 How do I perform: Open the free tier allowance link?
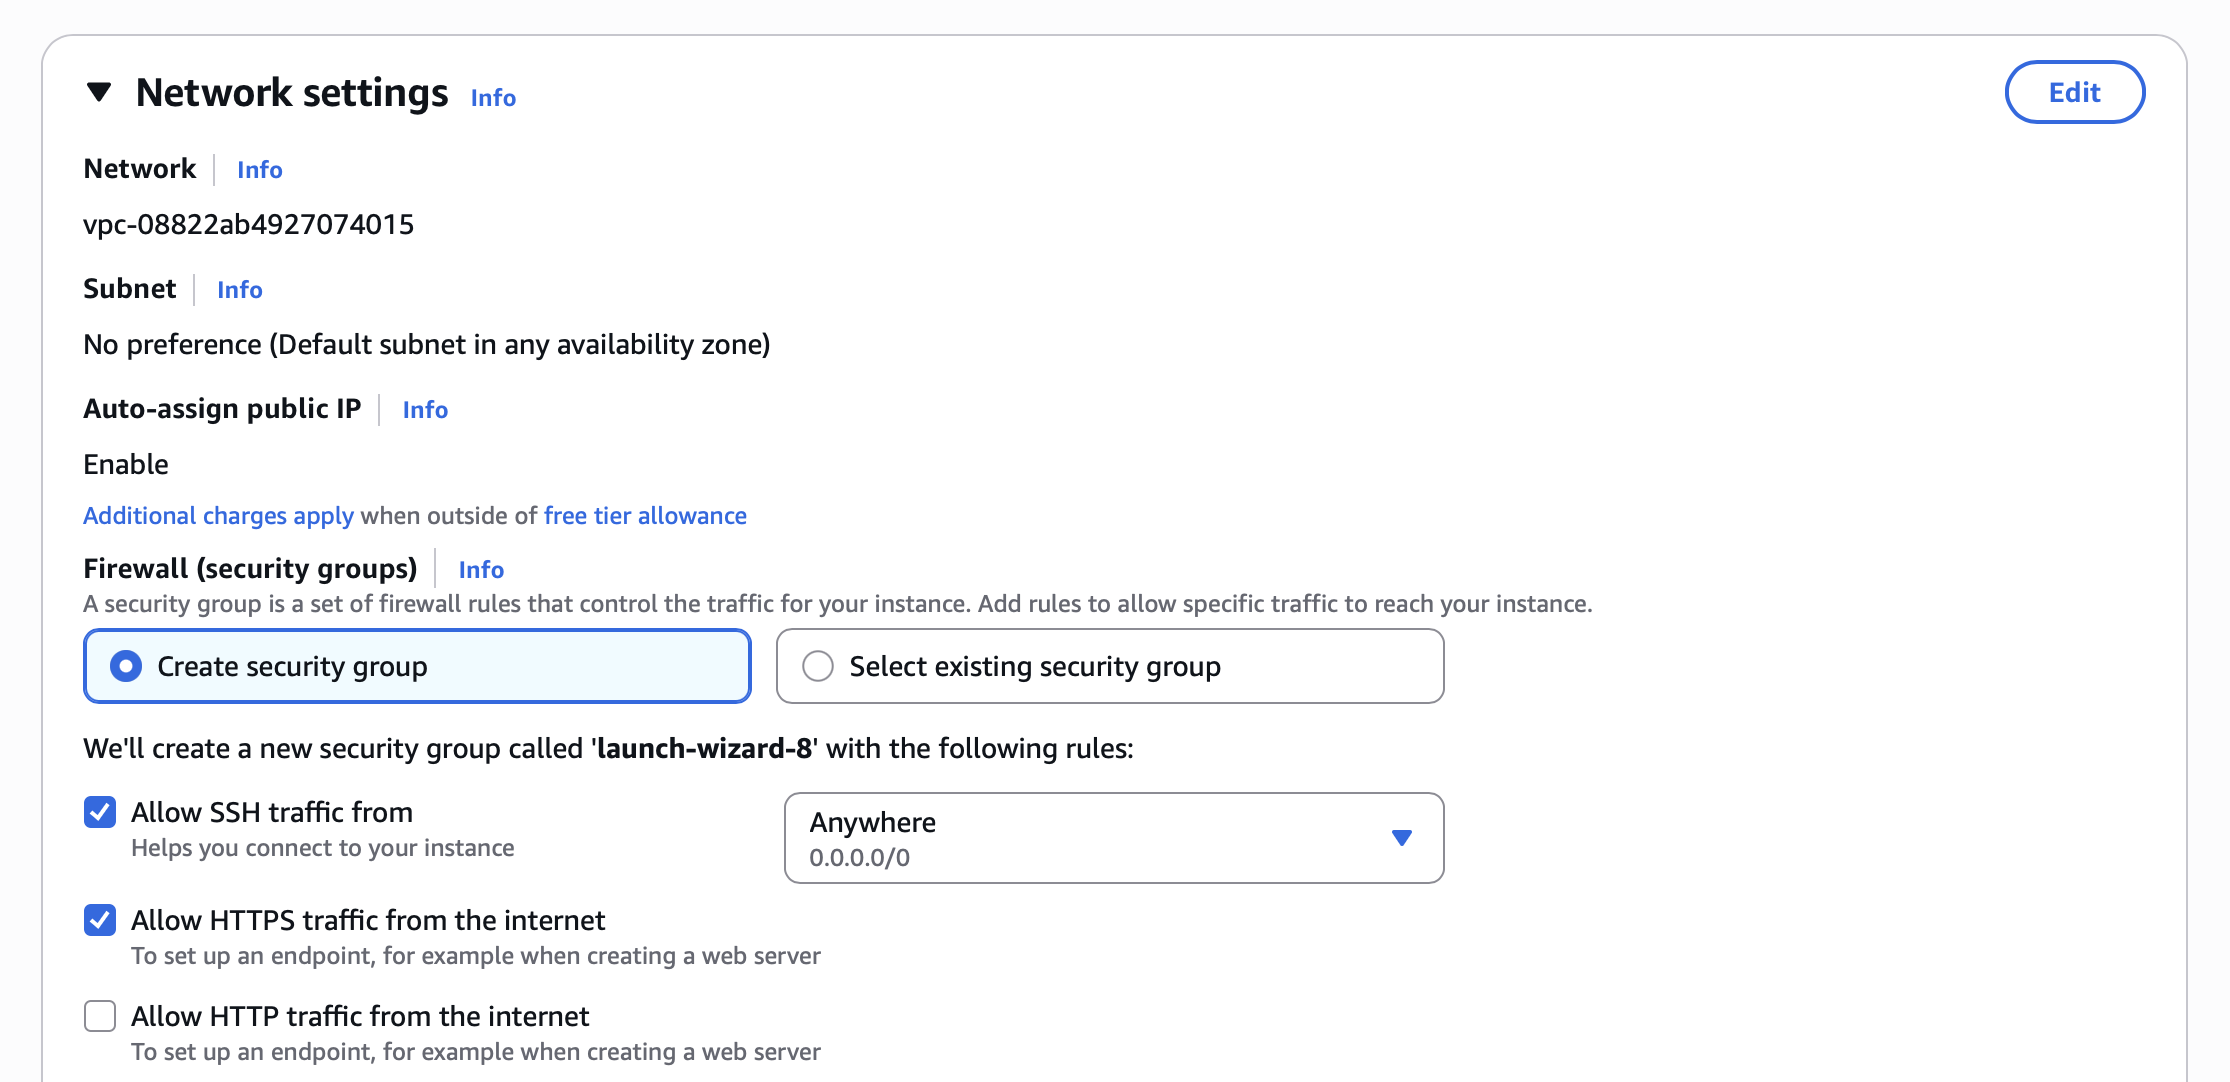pos(643,516)
